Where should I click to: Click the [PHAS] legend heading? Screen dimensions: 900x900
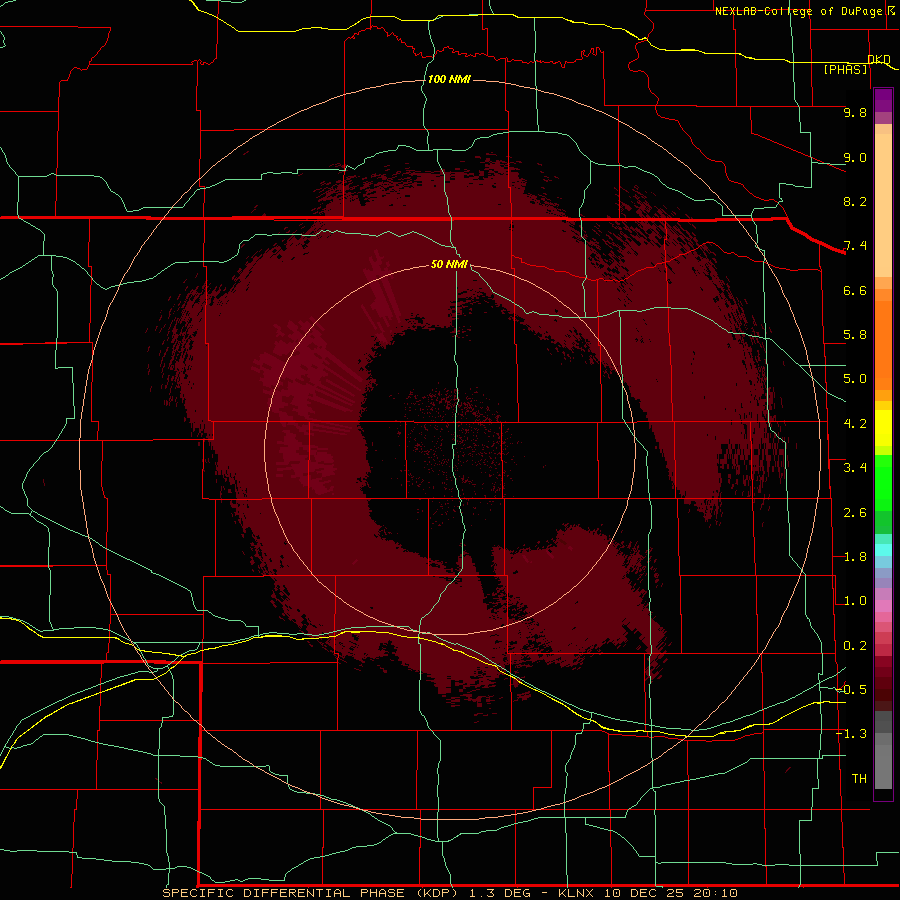[845, 69]
